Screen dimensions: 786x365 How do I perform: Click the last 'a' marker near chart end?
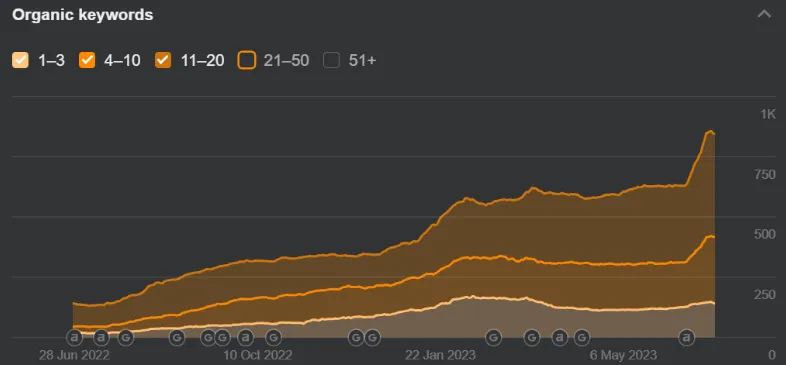pos(686,337)
